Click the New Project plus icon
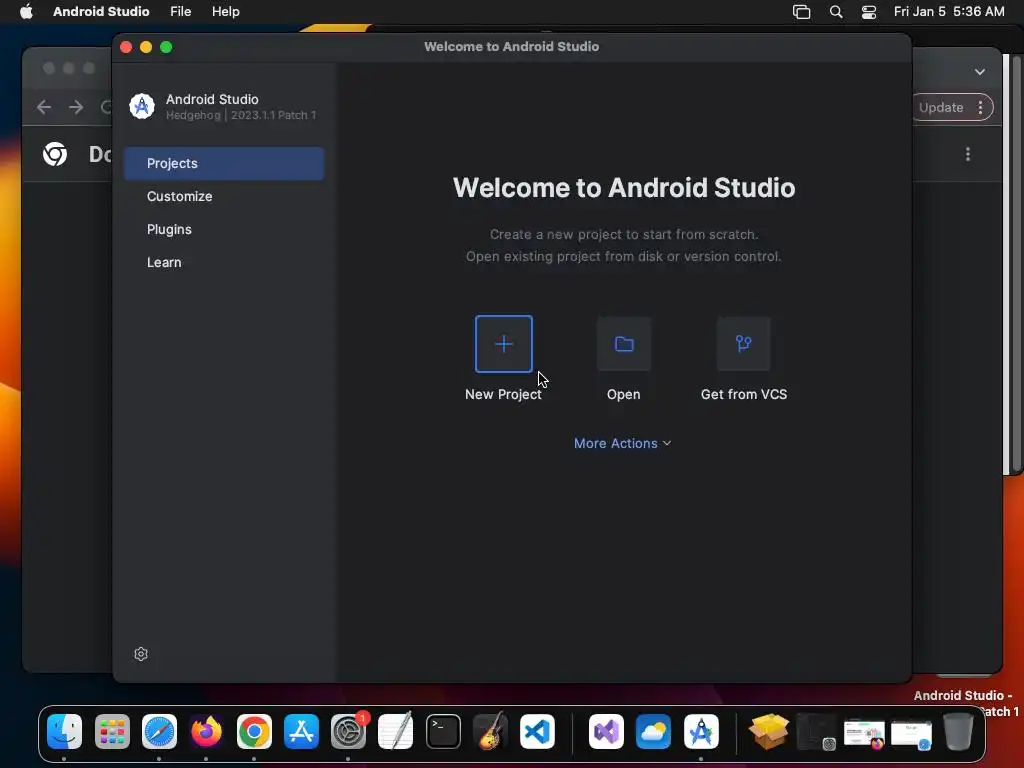Viewport: 1024px width, 768px height. [504, 344]
